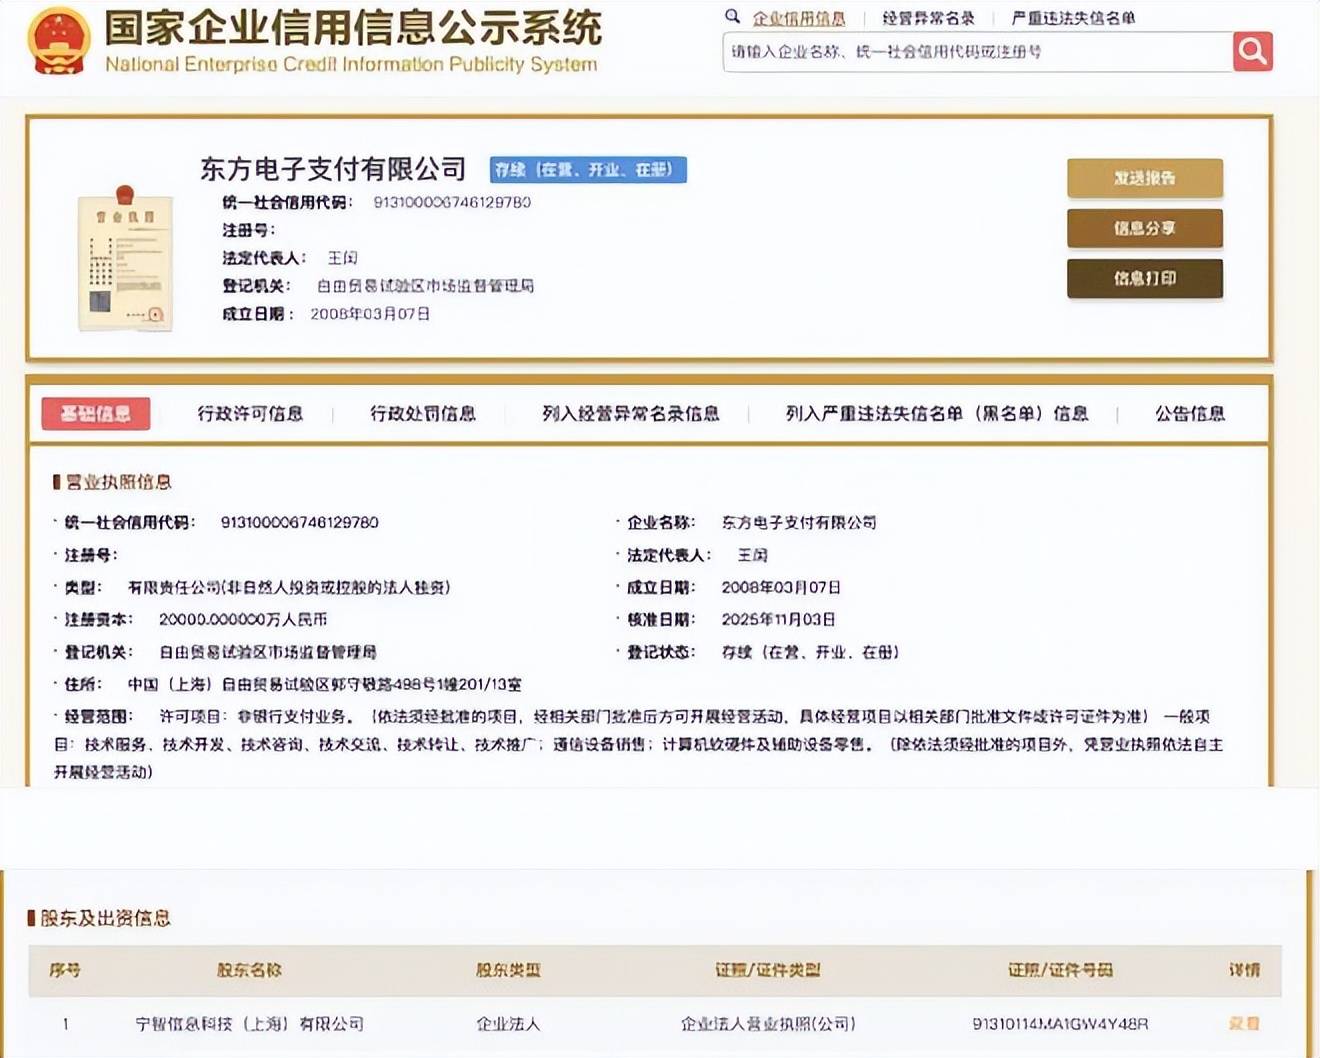Click the business license thumbnail image
The height and width of the screenshot is (1058, 1320).
pos(125,260)
